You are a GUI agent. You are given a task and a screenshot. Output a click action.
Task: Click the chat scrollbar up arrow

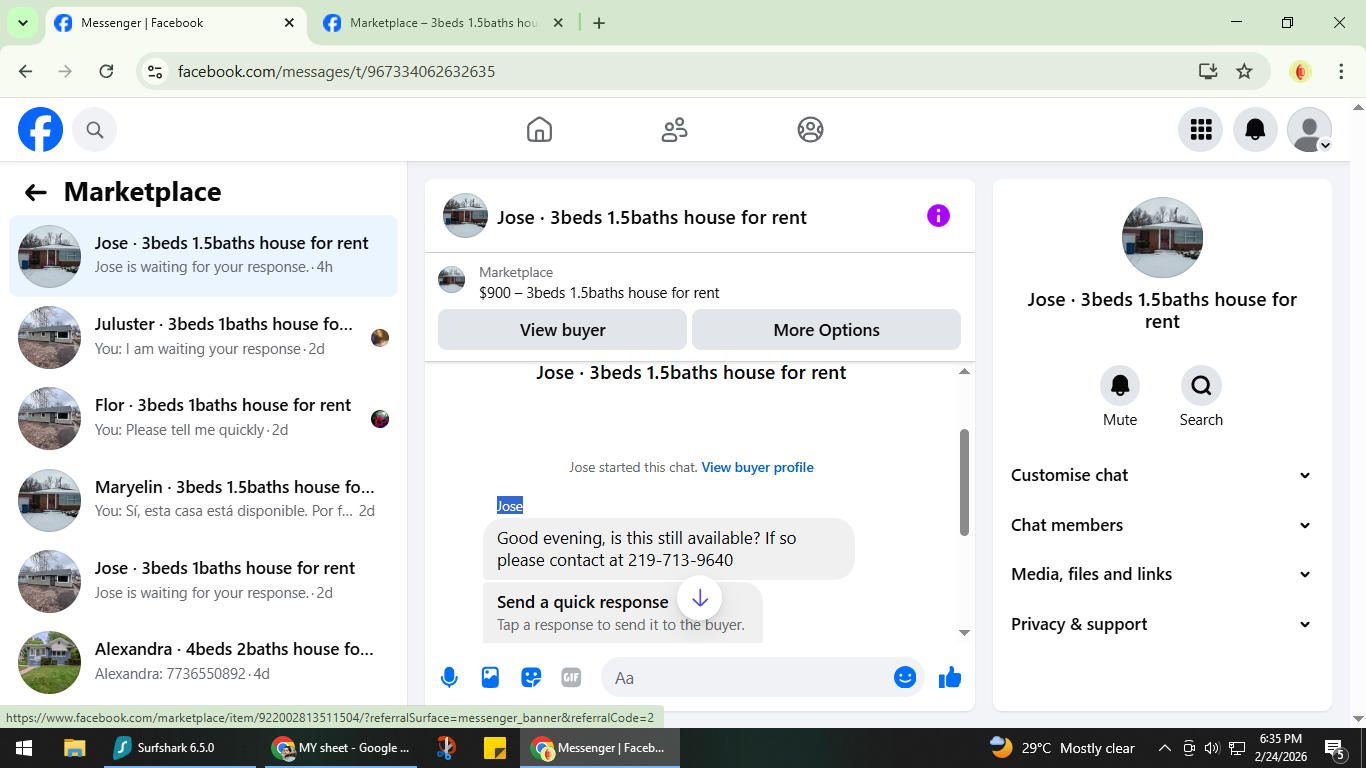[964, 371]
